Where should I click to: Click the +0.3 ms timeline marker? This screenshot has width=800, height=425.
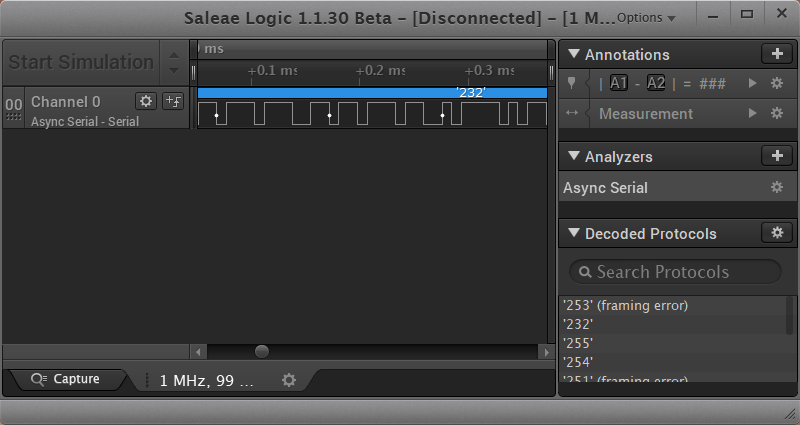(489, 71)
